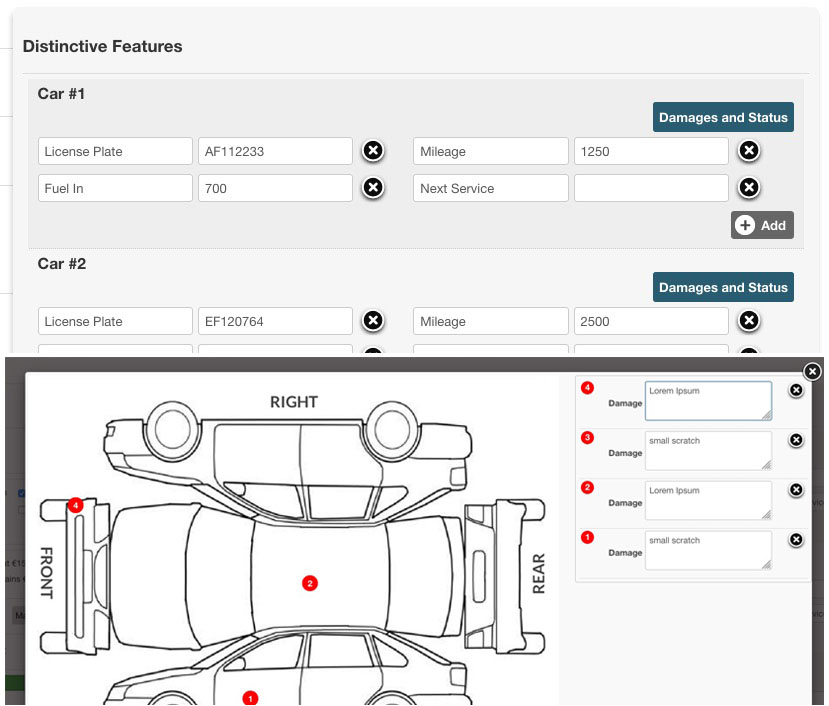Delete the Car #2 mileage 2500 row
829x706 pixels.
tap(748, 321)
